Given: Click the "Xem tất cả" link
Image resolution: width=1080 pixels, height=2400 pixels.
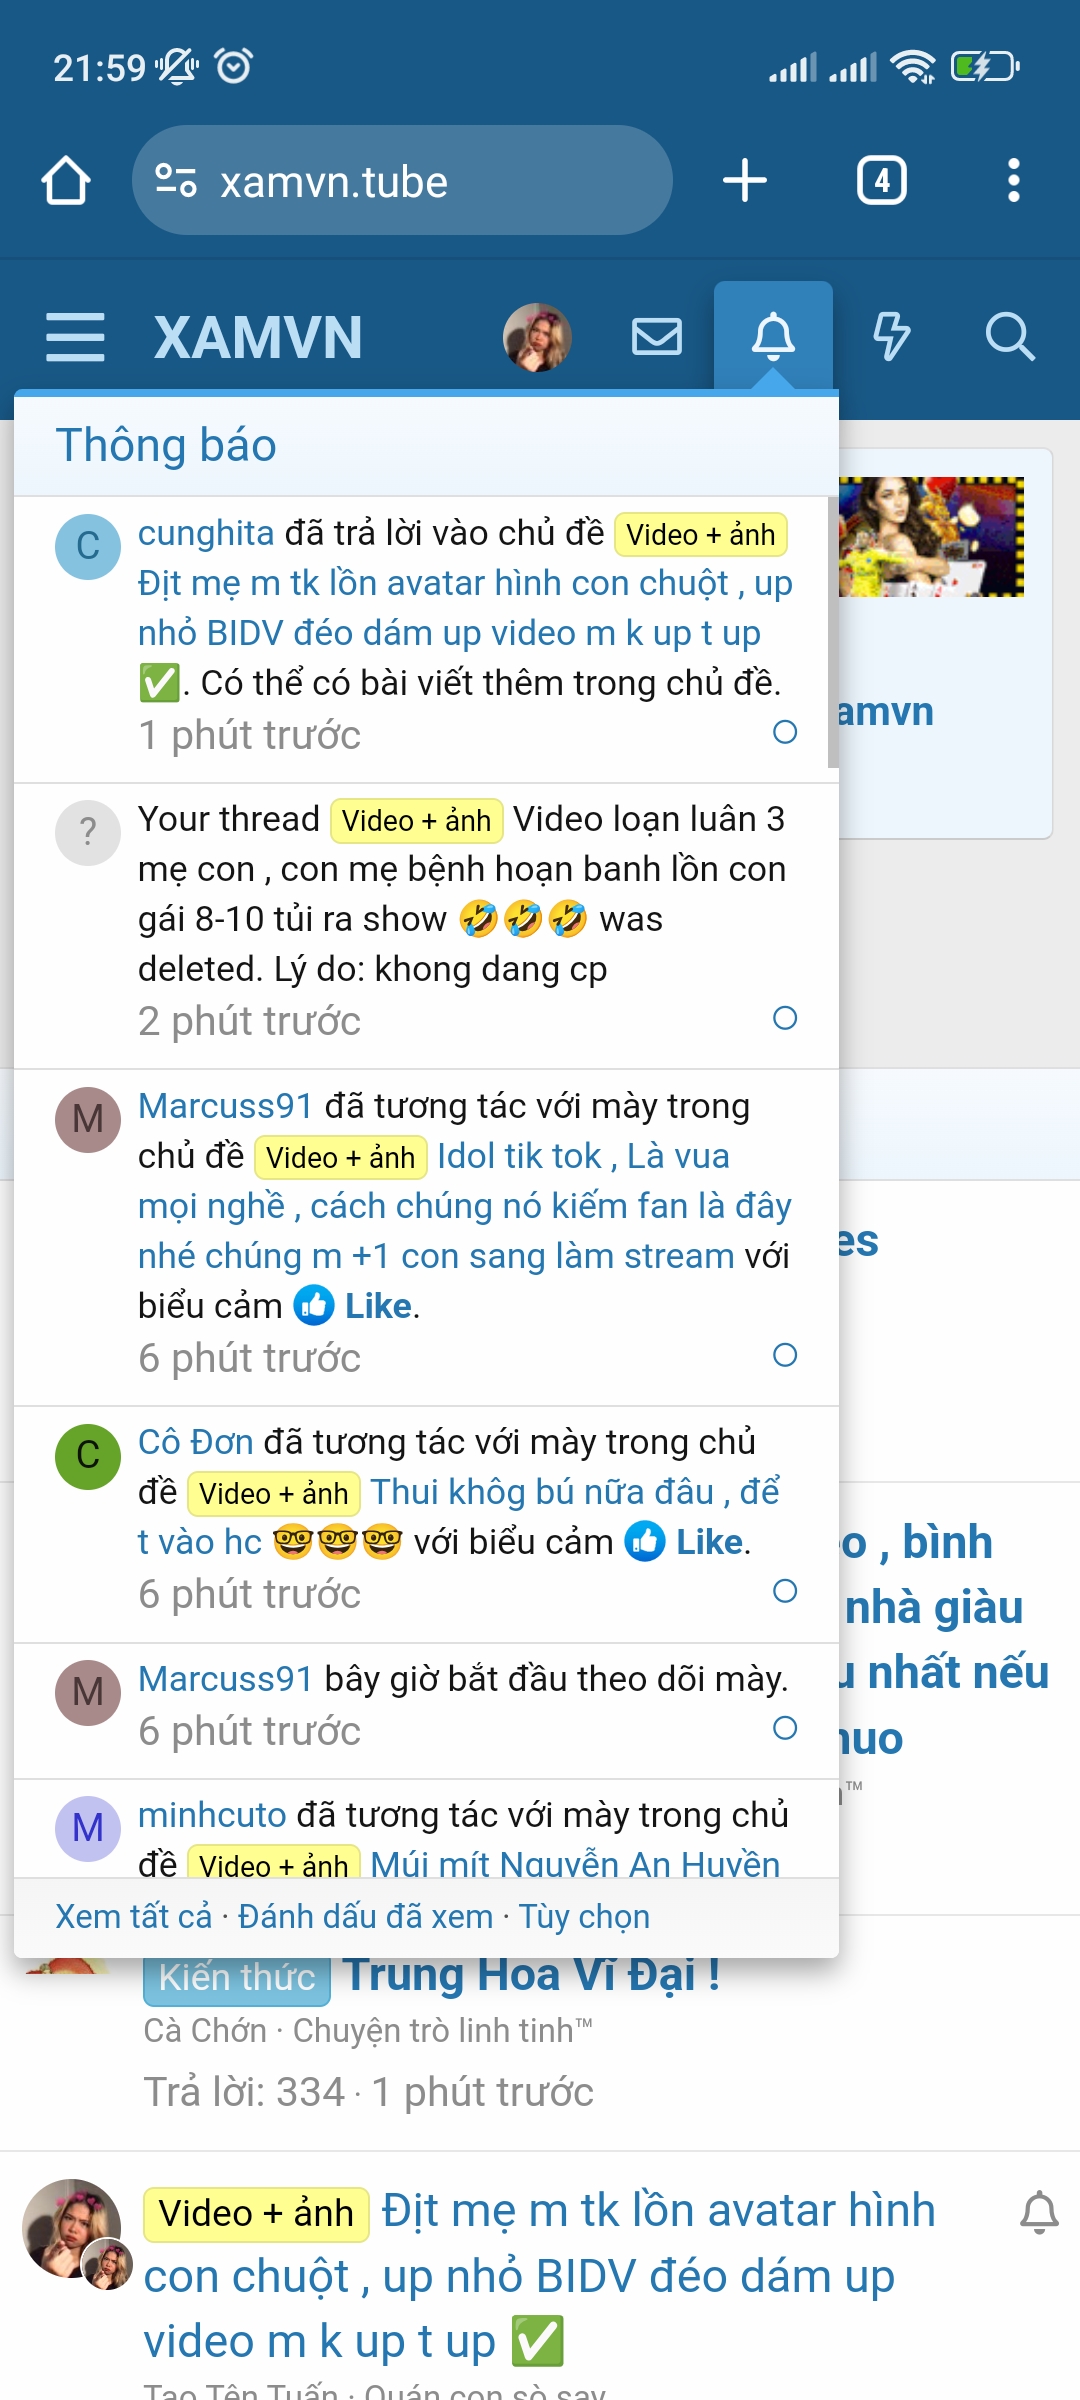Looking at the screenshot, I should 134,1917.
